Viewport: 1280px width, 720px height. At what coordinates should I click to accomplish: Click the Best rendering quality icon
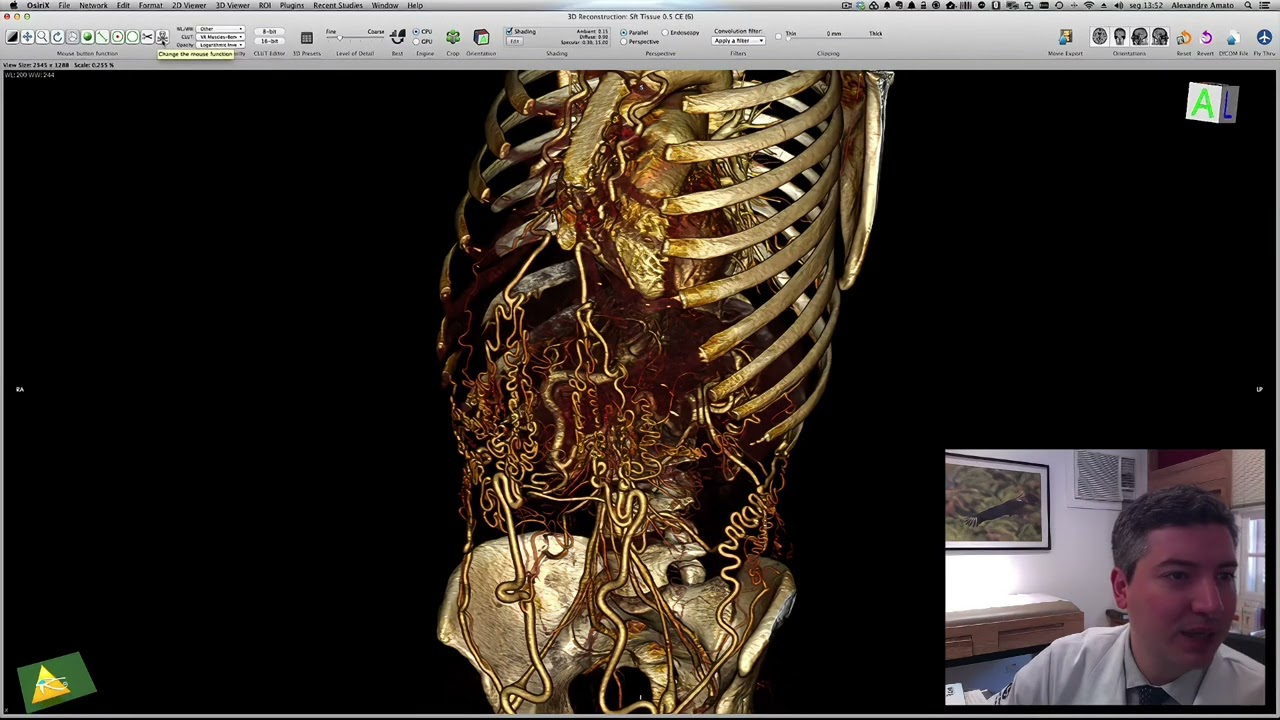[x=397, y=37]
